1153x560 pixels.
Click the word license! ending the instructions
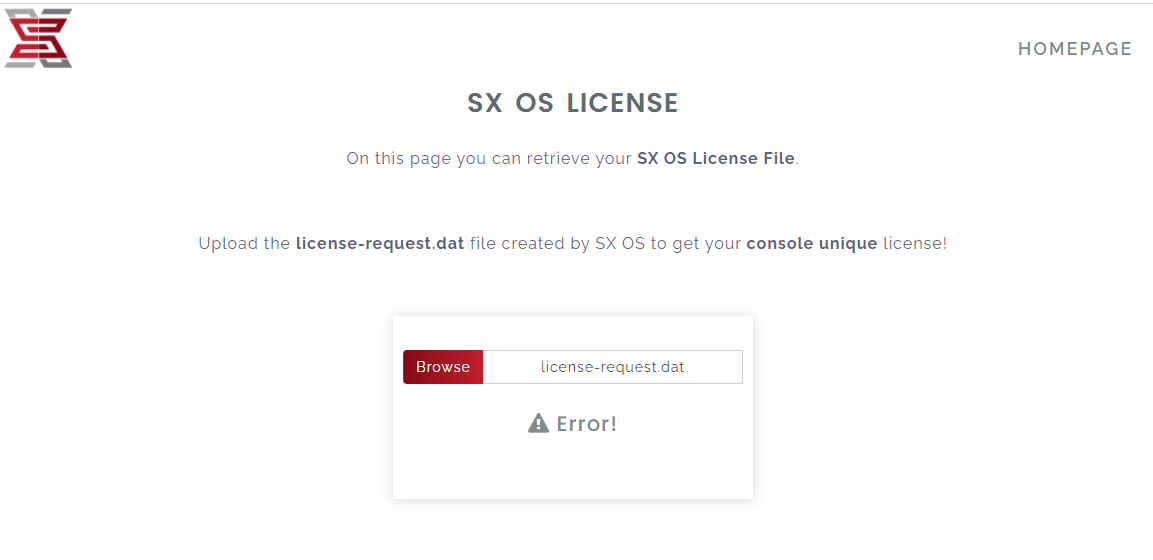click(x=915, y=243)
